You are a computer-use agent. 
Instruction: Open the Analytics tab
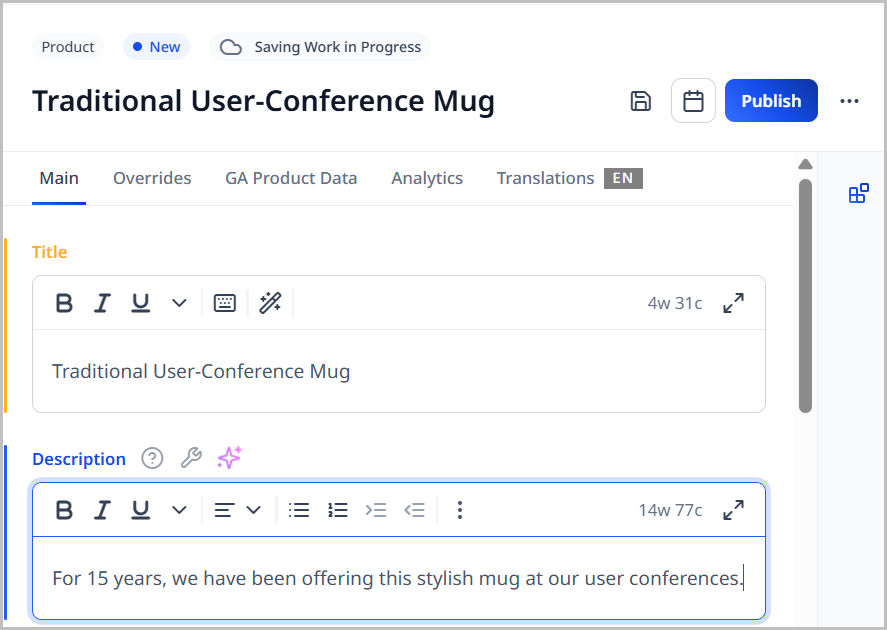point(427,178)
